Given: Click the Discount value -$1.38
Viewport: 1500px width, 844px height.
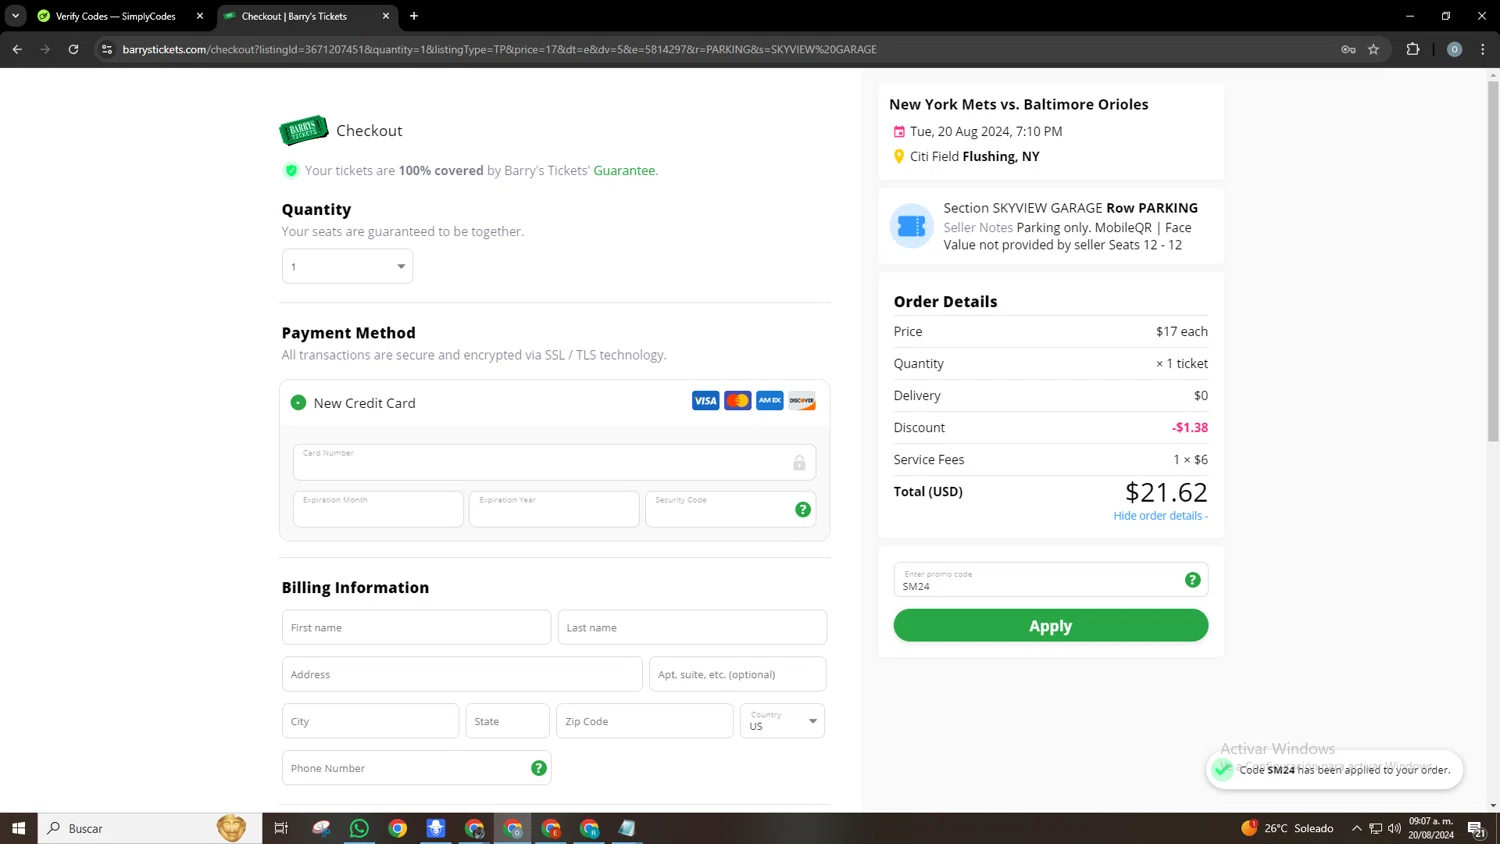Looking at the screenshot, I should pos(1190,428).
